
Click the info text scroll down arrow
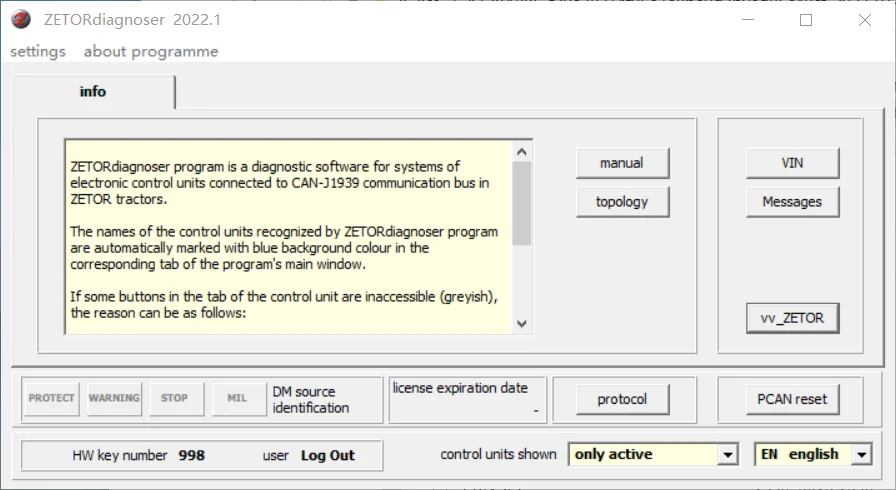click(521, 323)
